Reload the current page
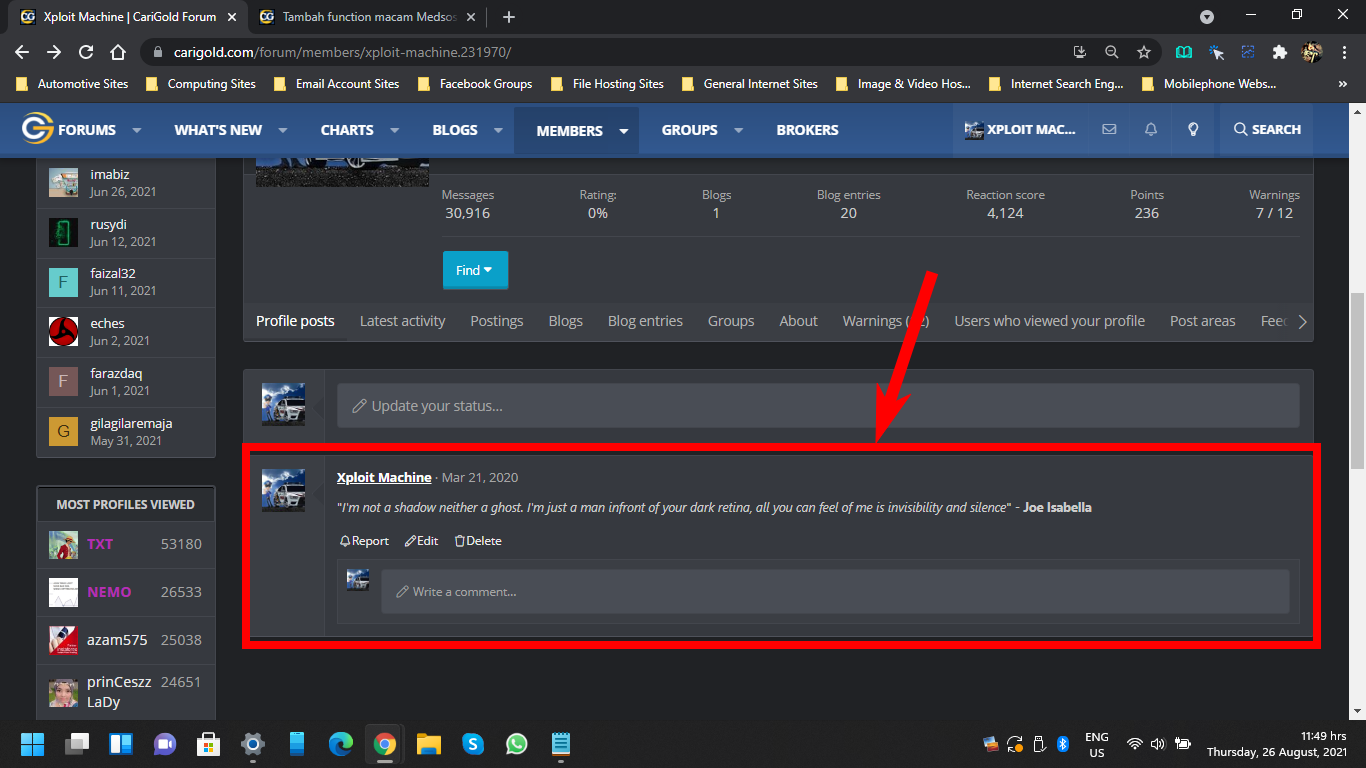The width and height of the screenshot is (1366, 768). 86,52
